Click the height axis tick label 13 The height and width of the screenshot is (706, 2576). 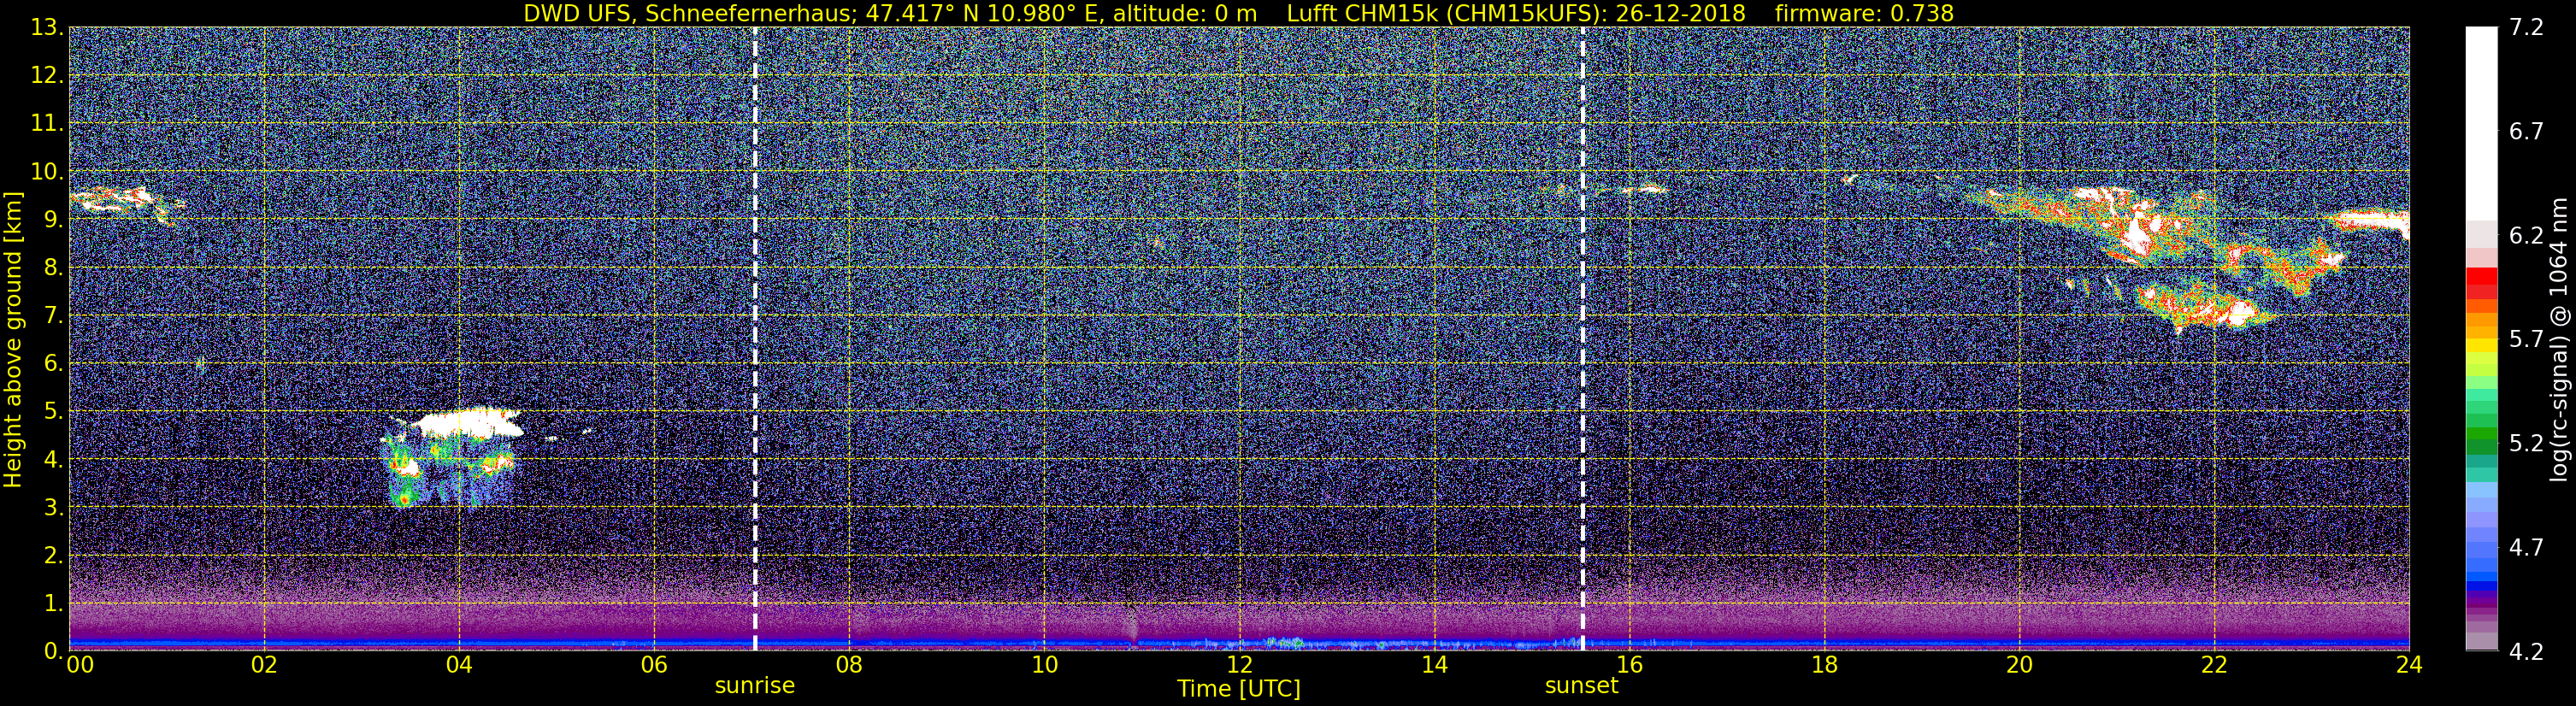click(x=46, y=28)
